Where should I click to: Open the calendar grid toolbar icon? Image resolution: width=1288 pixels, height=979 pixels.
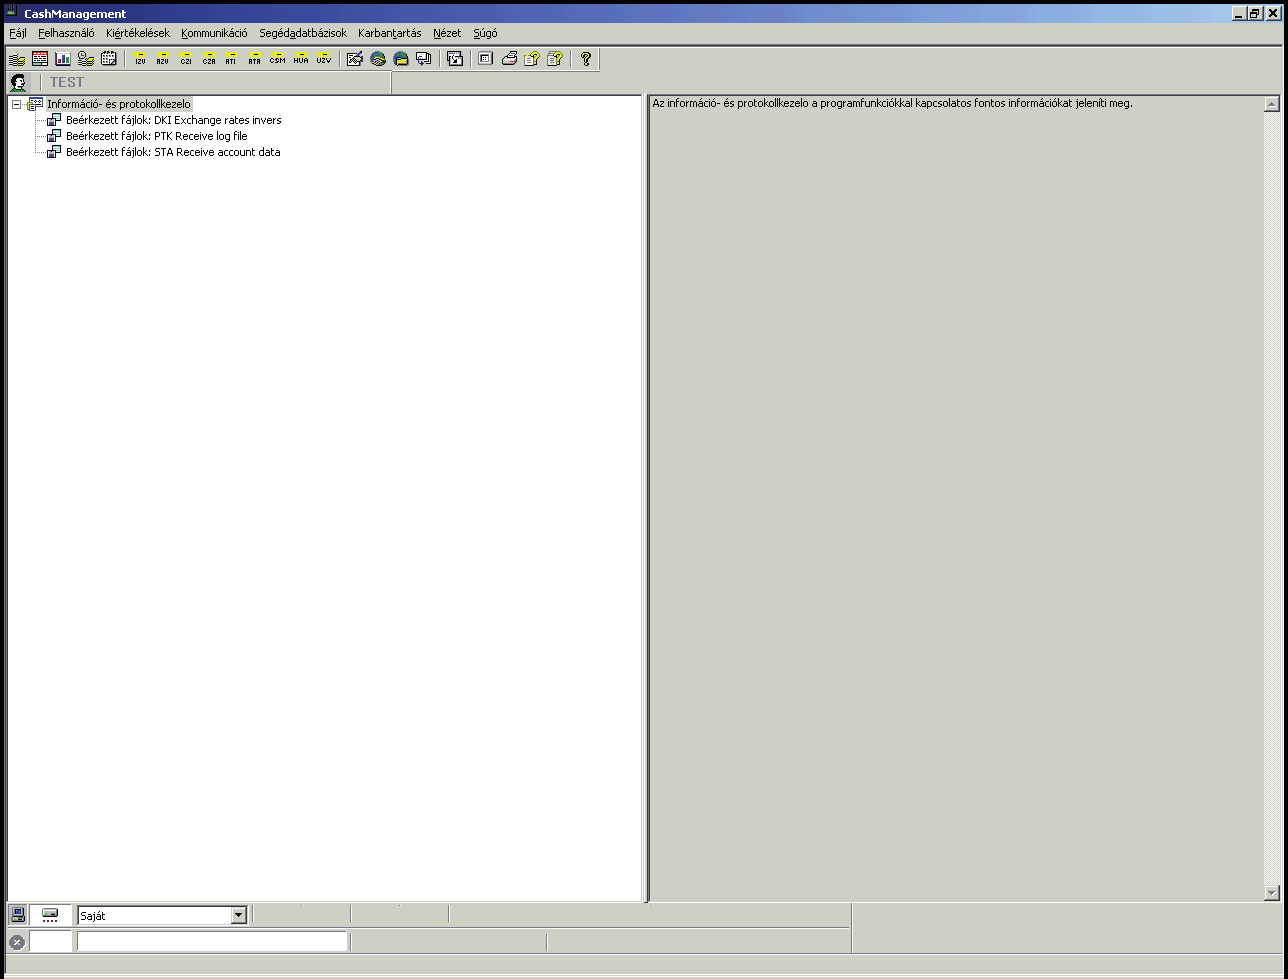(109, 59)
